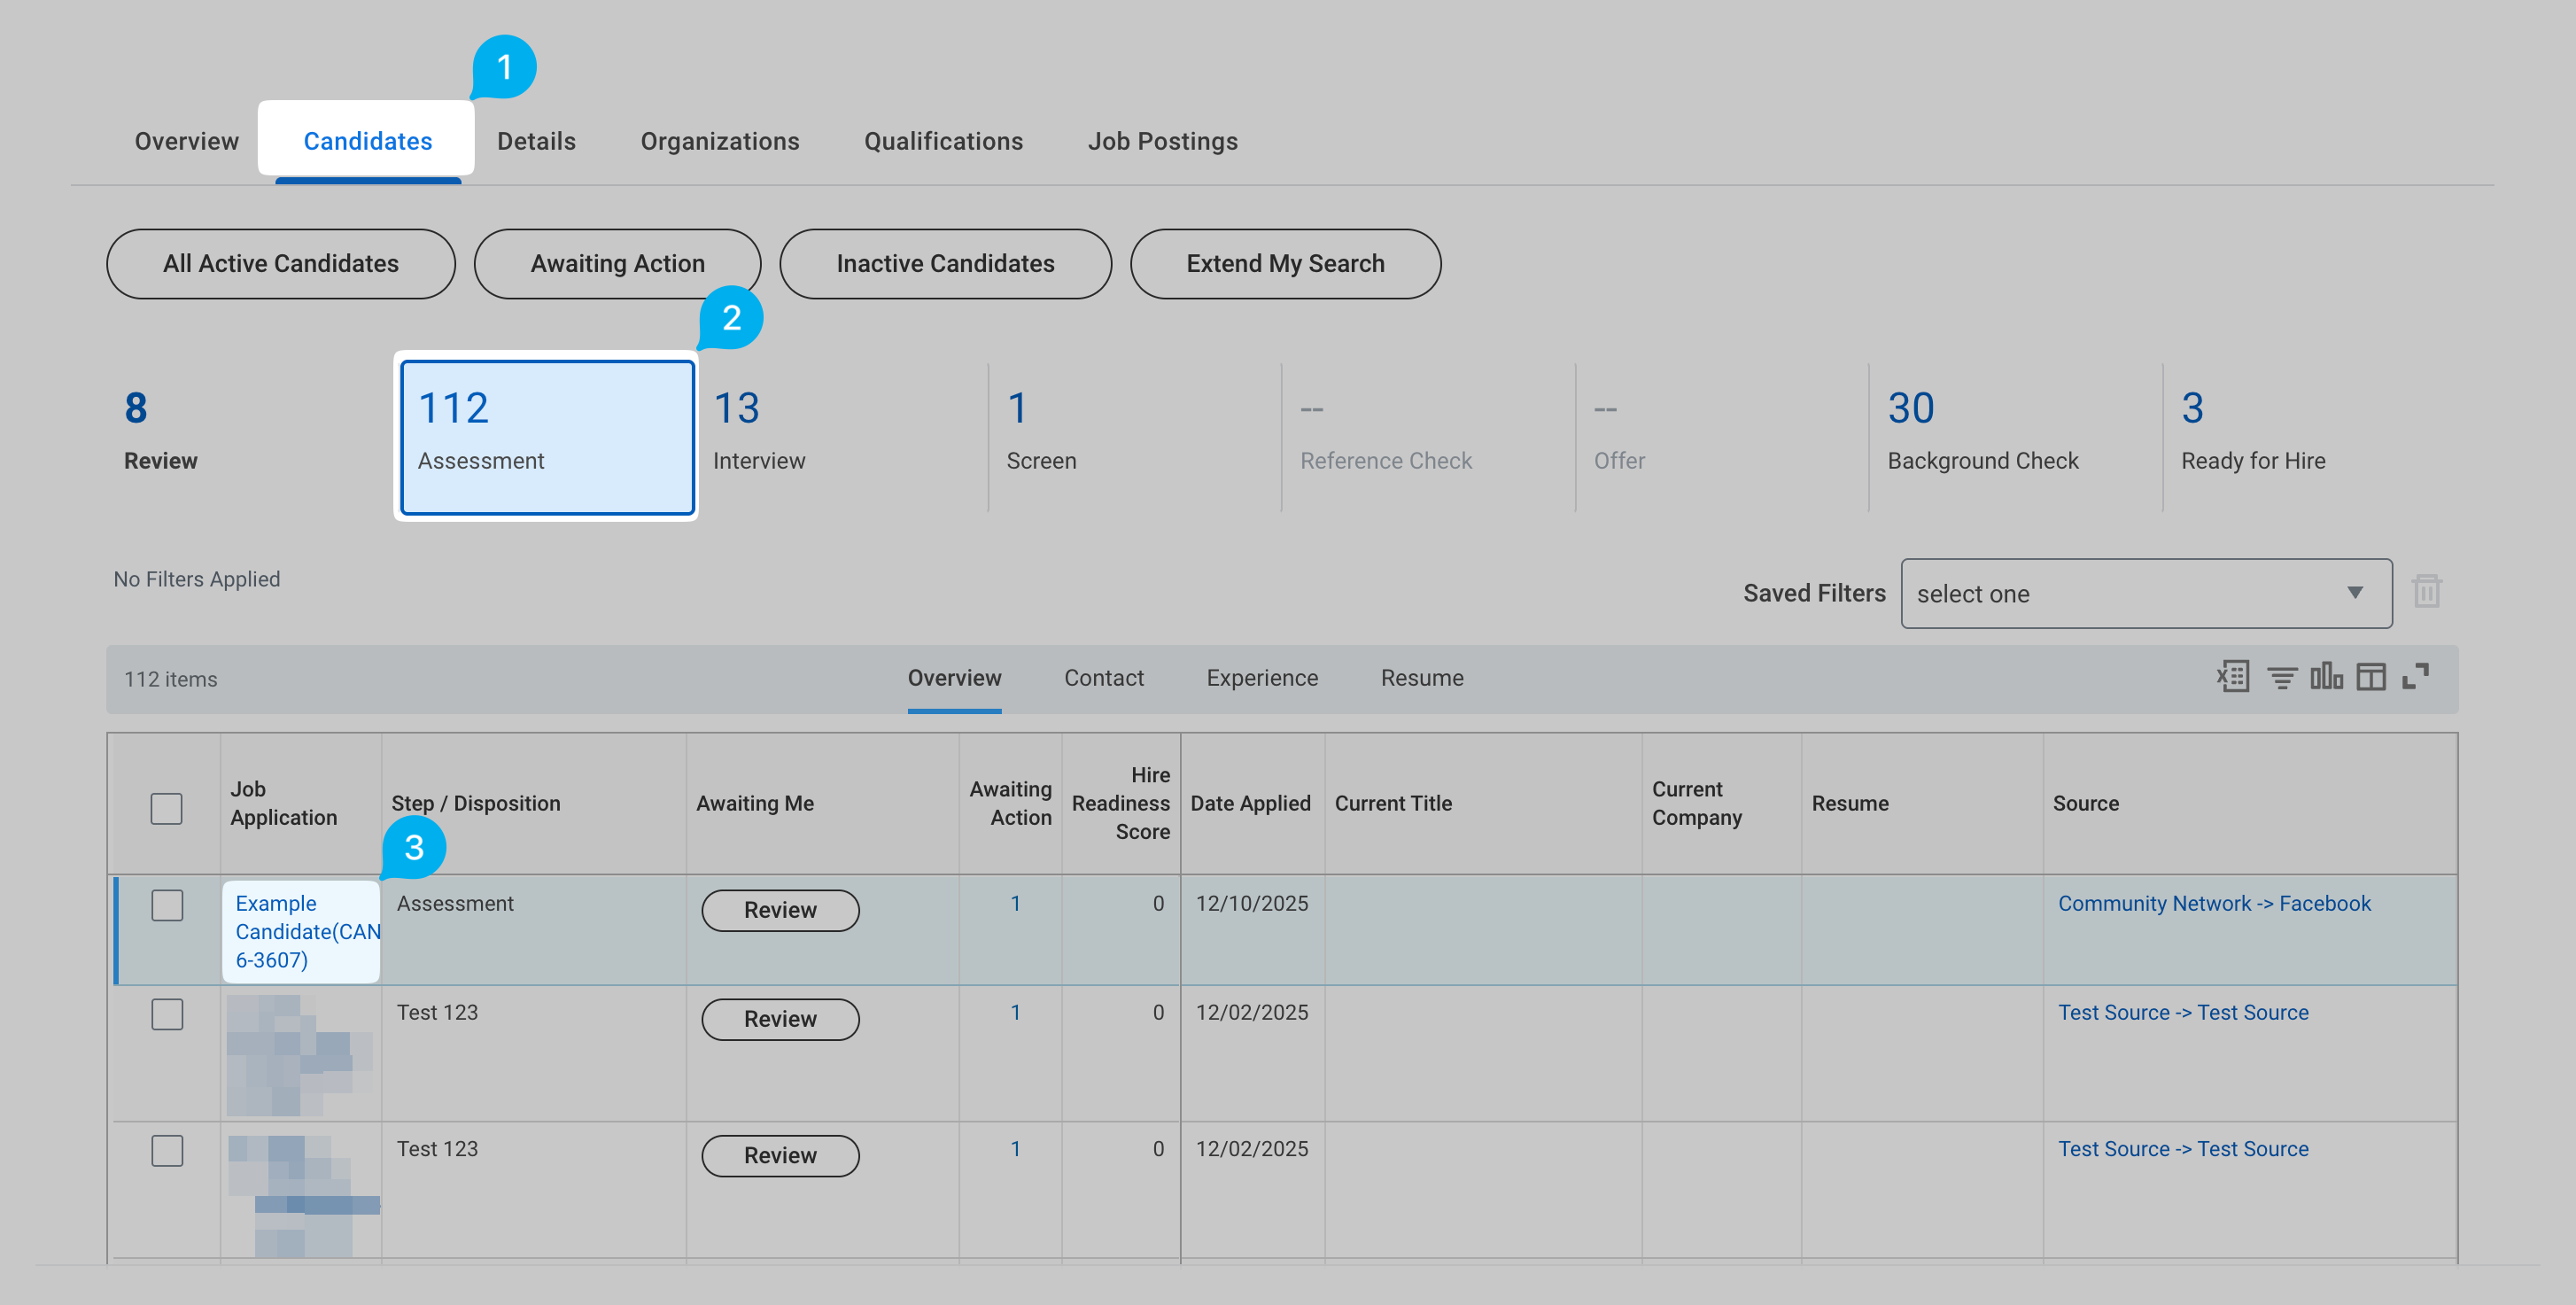Click the grid preferences column layout icon
Image resolution: width=2576 pixels, height=1305 pixels.
pyautogui.click(x=2370, y=677)
